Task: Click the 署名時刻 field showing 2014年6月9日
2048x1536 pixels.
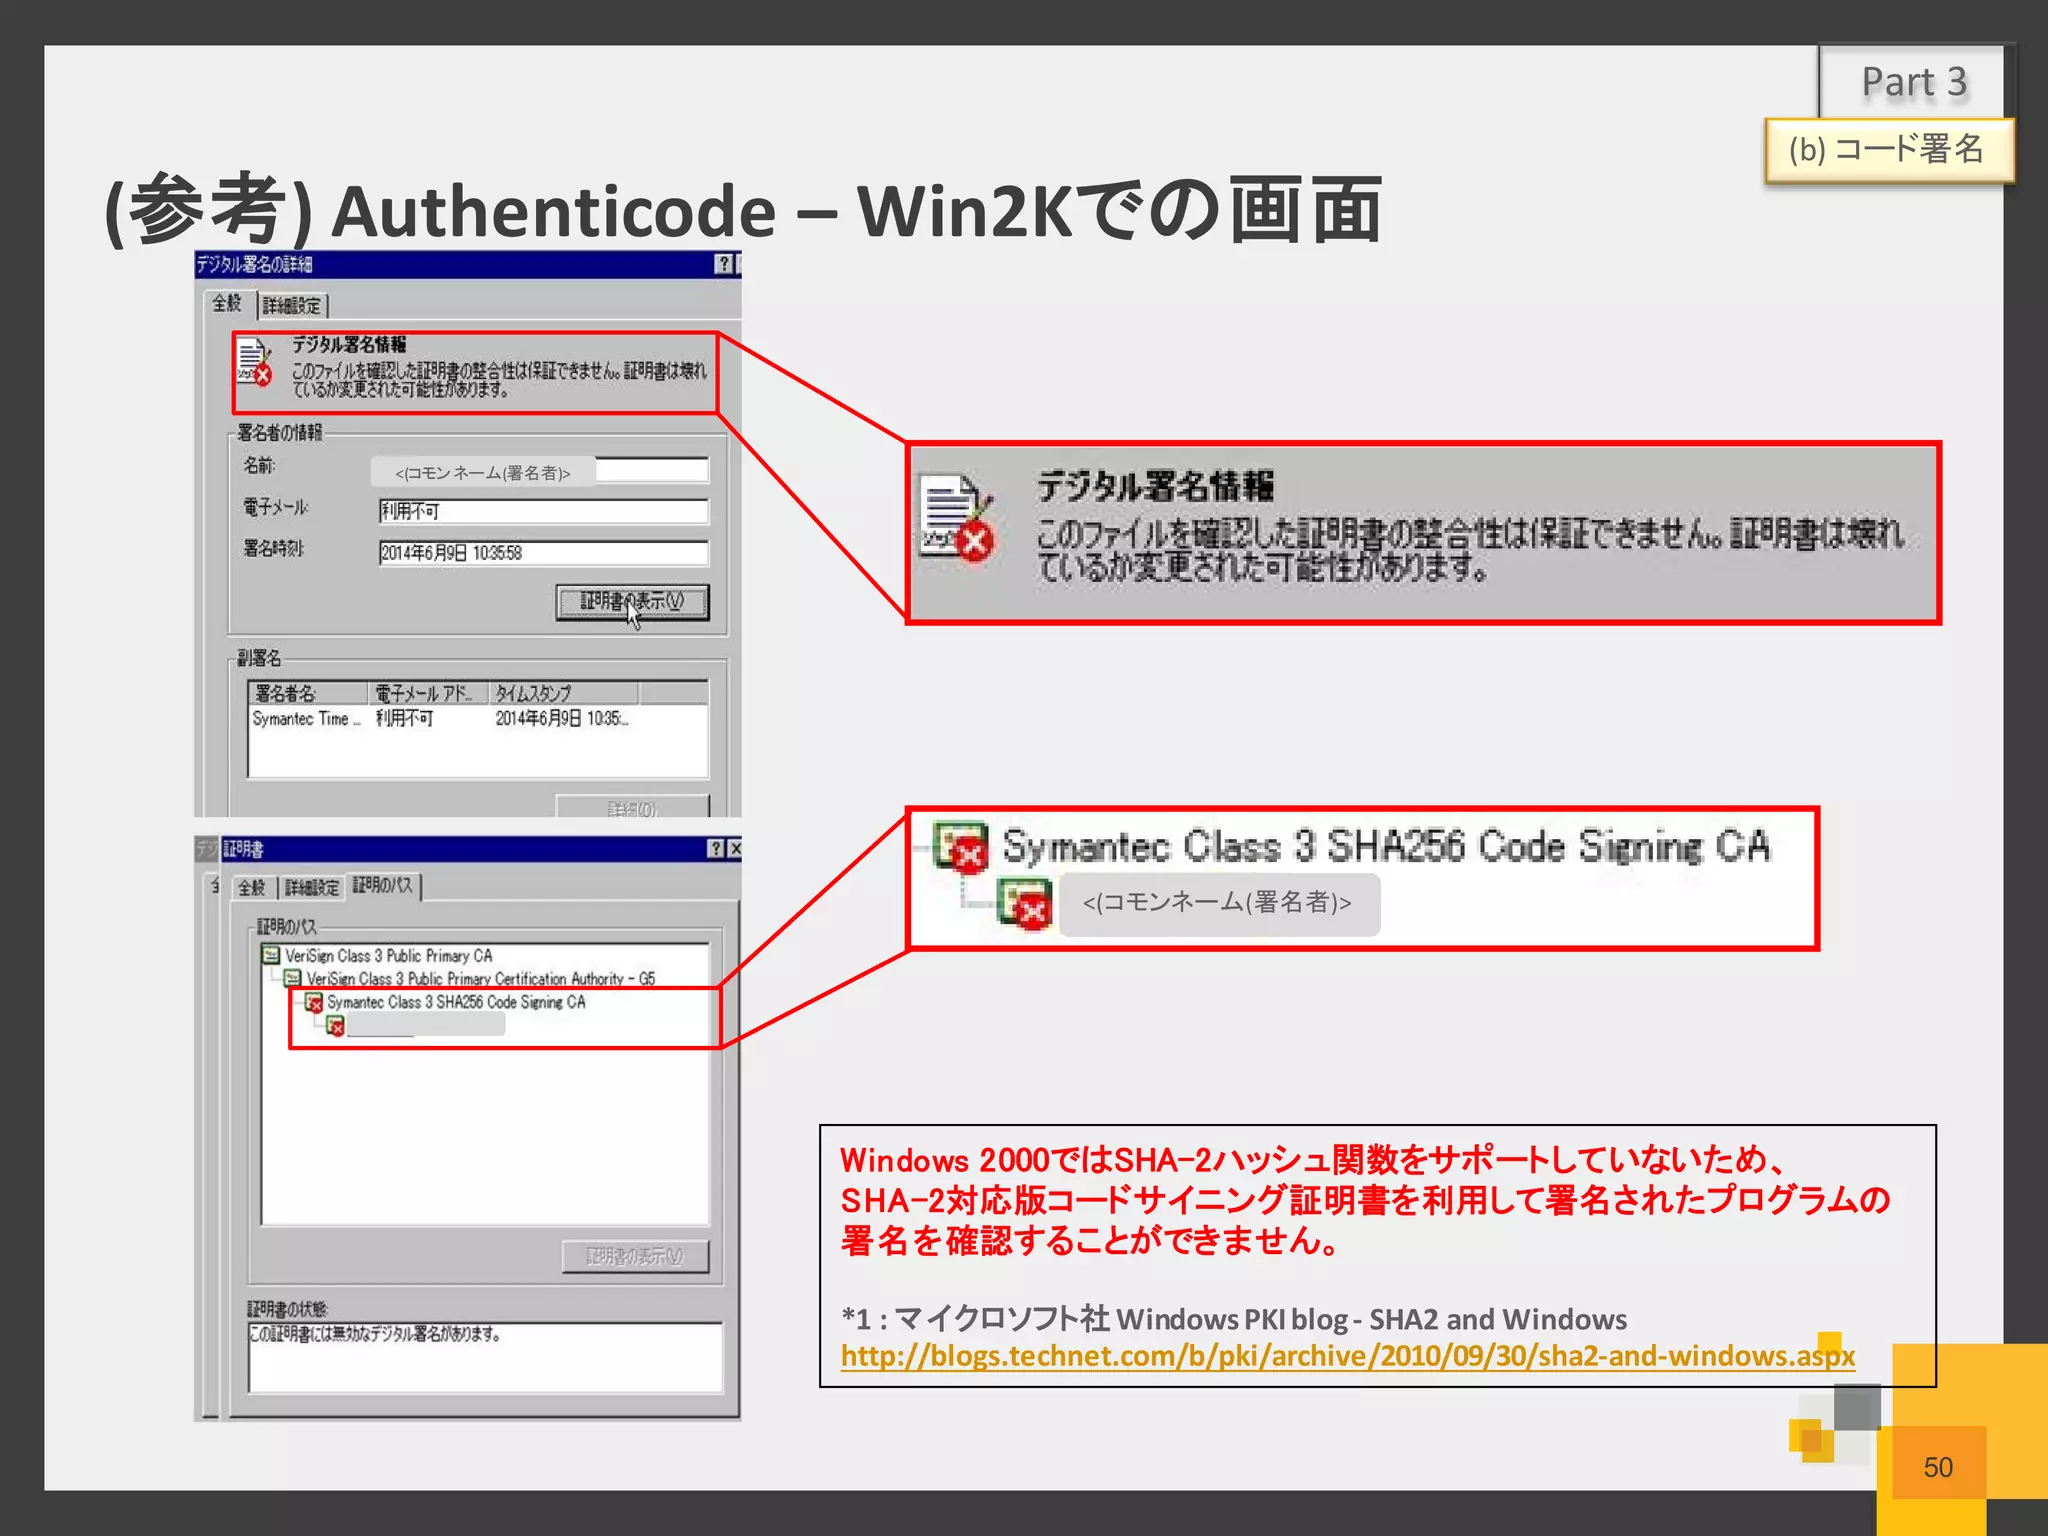Action: pyautogui.click(x=544, y=553)
